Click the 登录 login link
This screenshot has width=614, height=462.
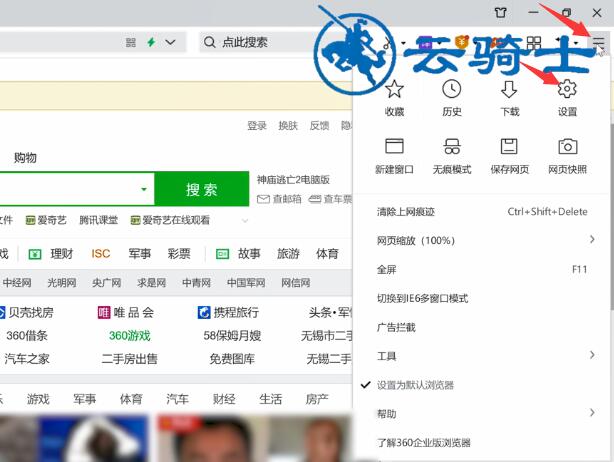(x=256, y=126)
